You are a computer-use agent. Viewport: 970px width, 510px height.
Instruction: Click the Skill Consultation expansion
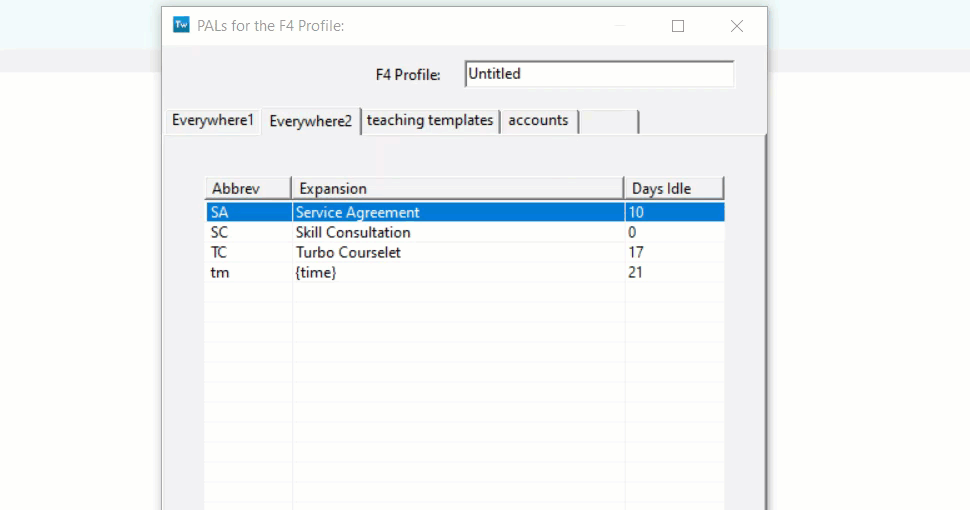point(353,232)
